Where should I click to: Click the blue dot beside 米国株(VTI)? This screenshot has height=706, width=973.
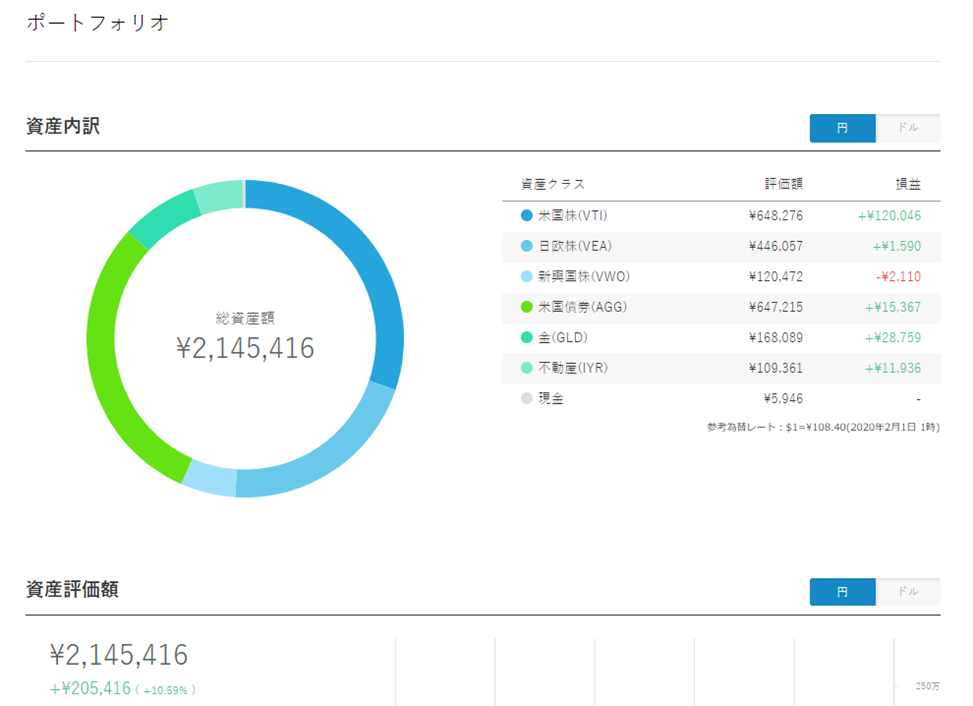tap(527, 215)
